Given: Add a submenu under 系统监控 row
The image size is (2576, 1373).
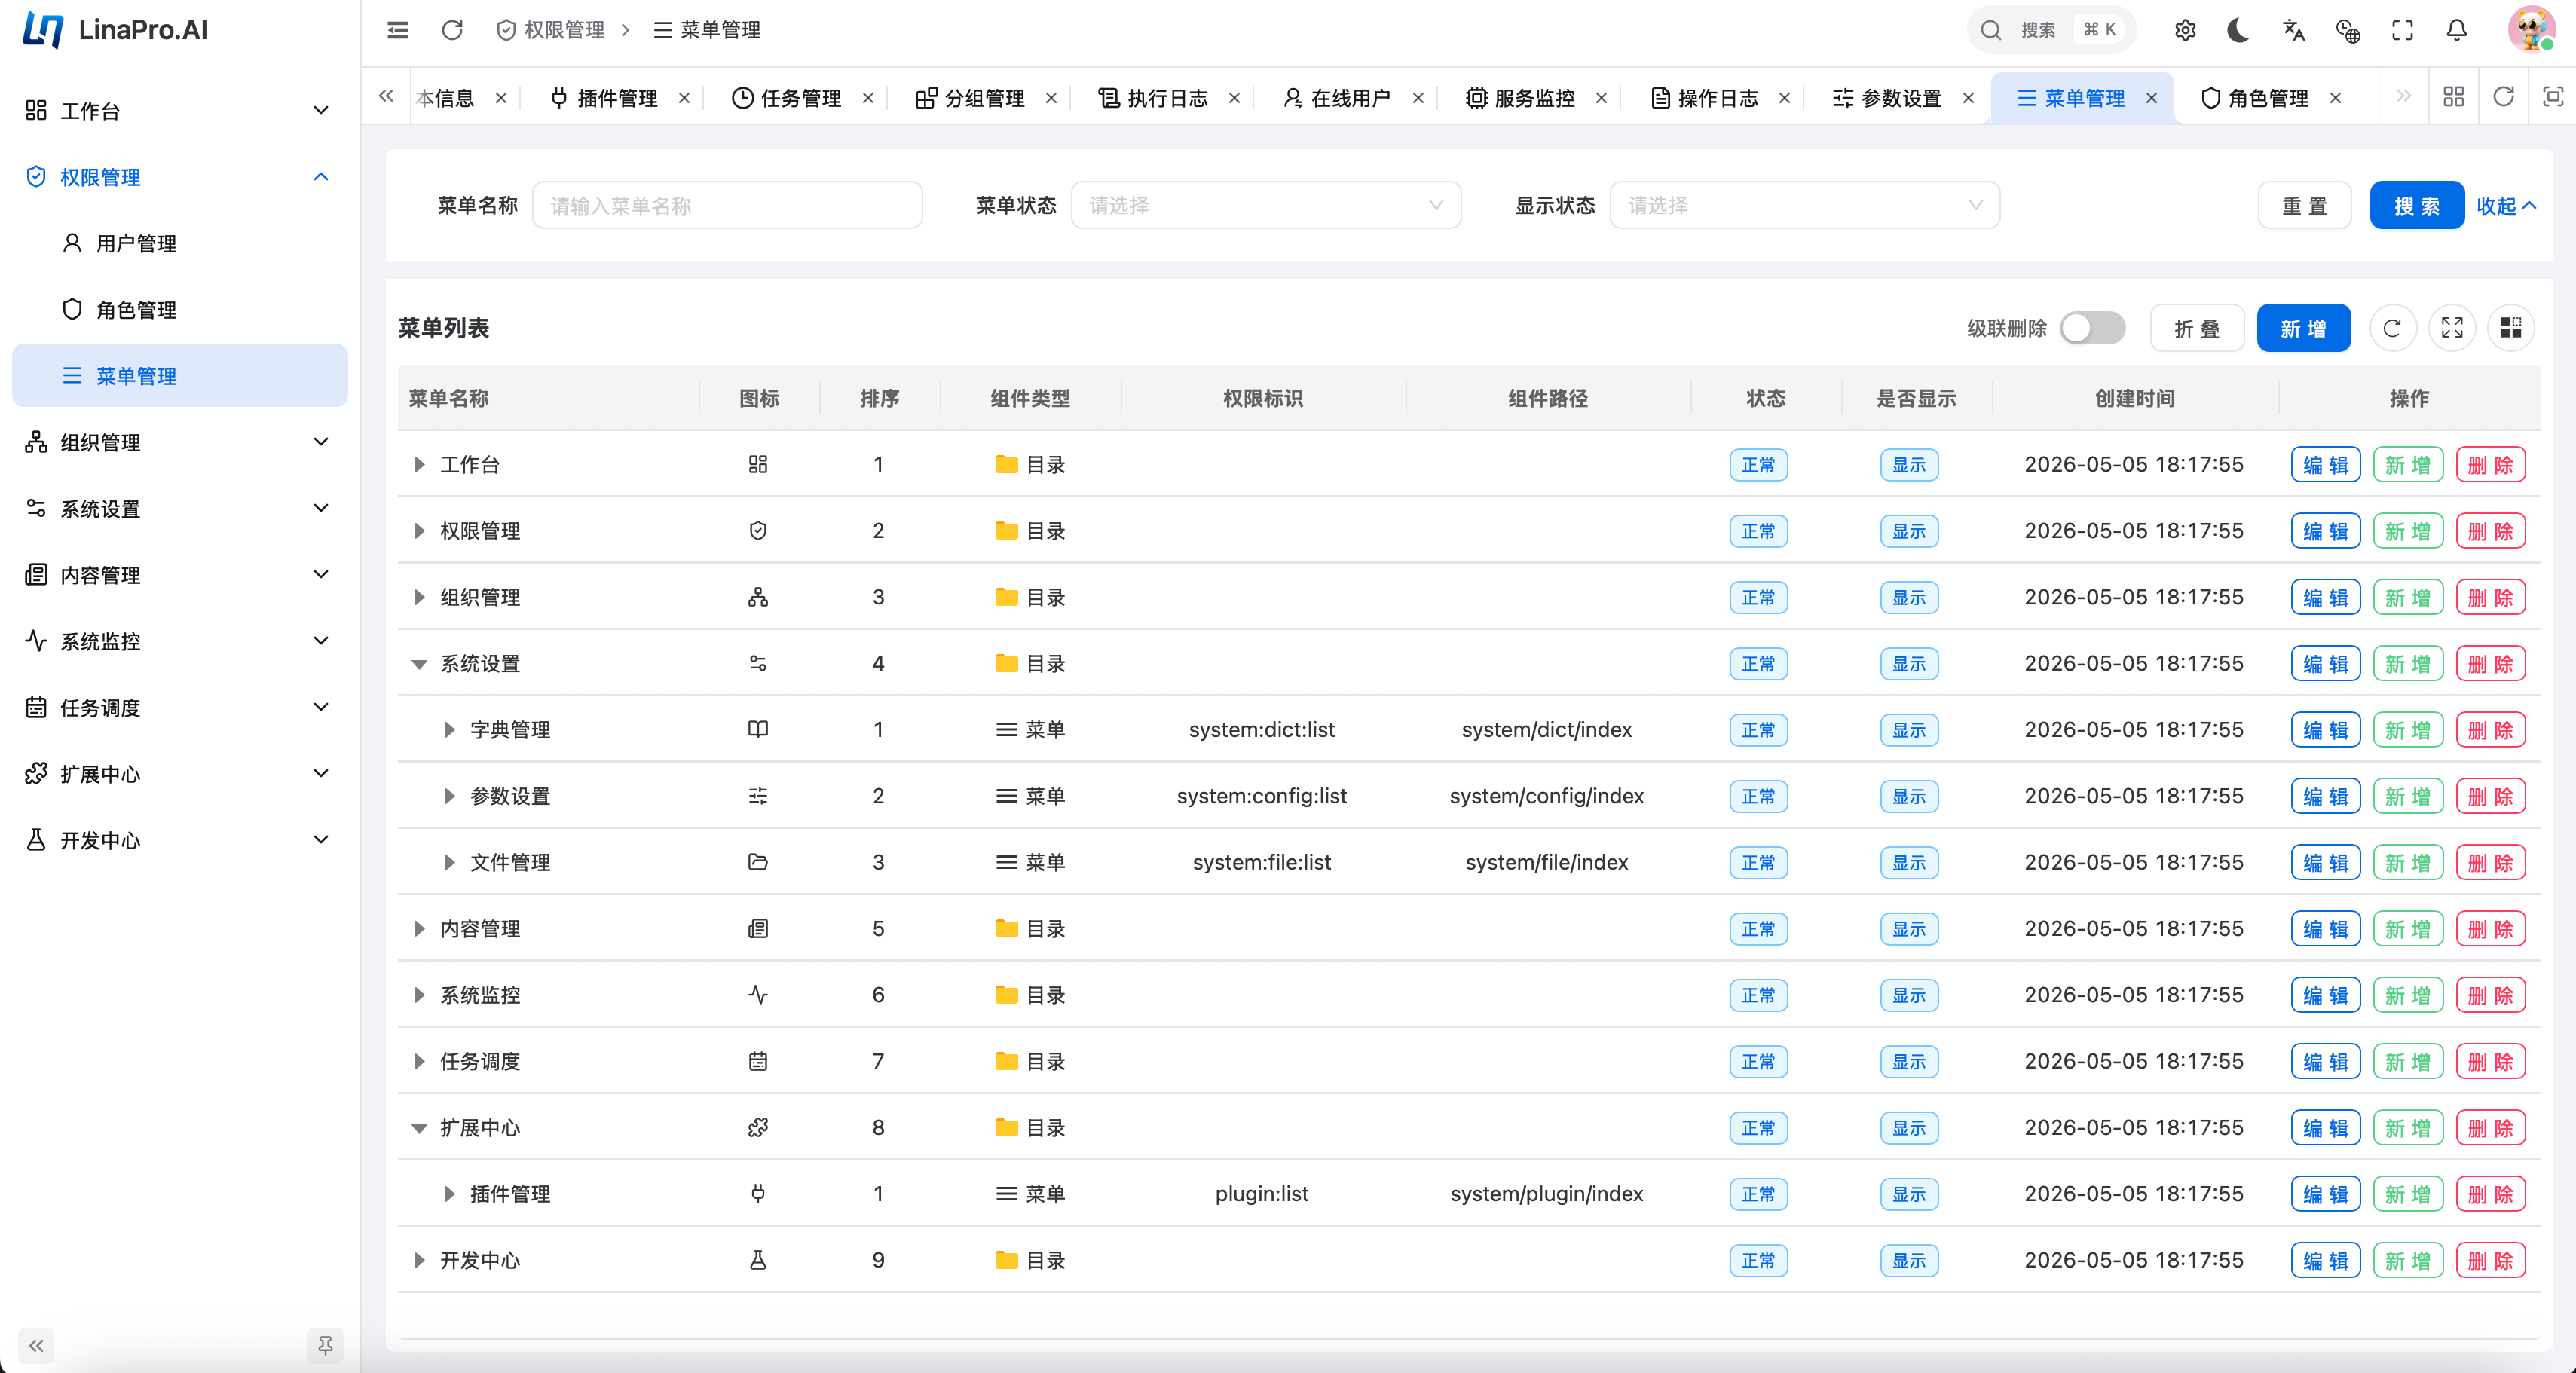Looking at the screenshot, I should coord(2407,995).
